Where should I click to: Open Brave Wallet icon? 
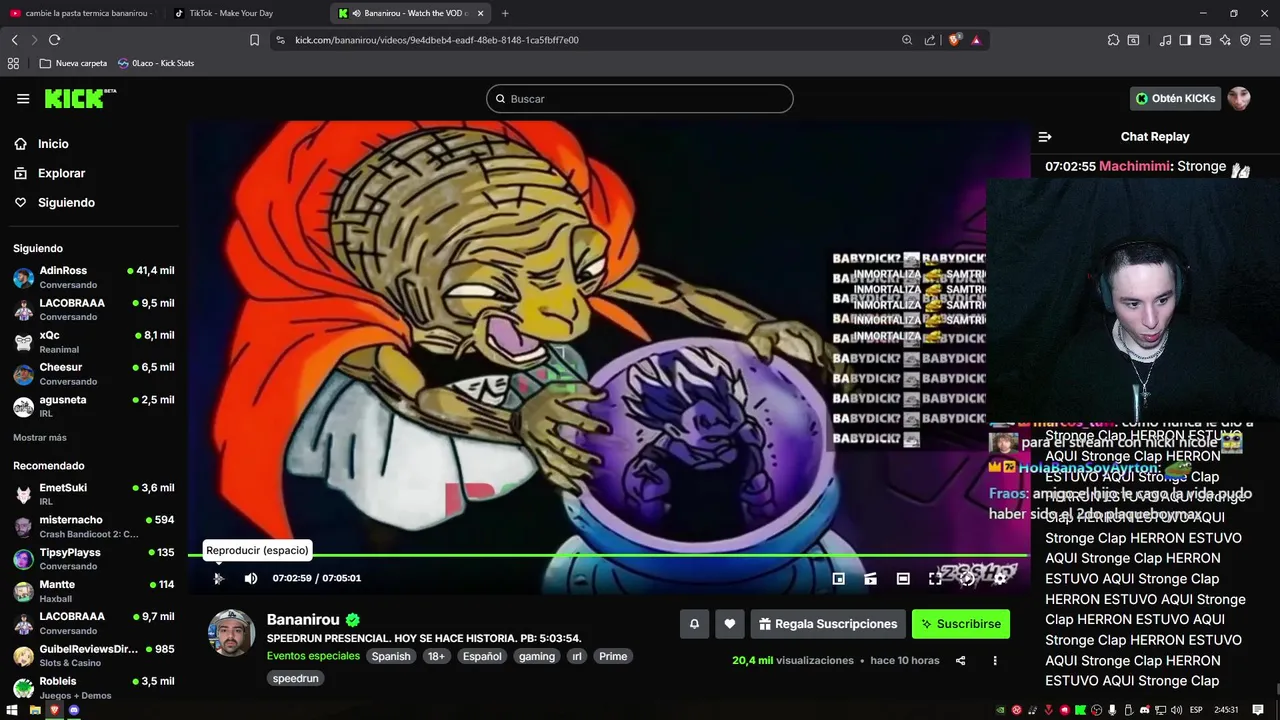coord(1205,40)
